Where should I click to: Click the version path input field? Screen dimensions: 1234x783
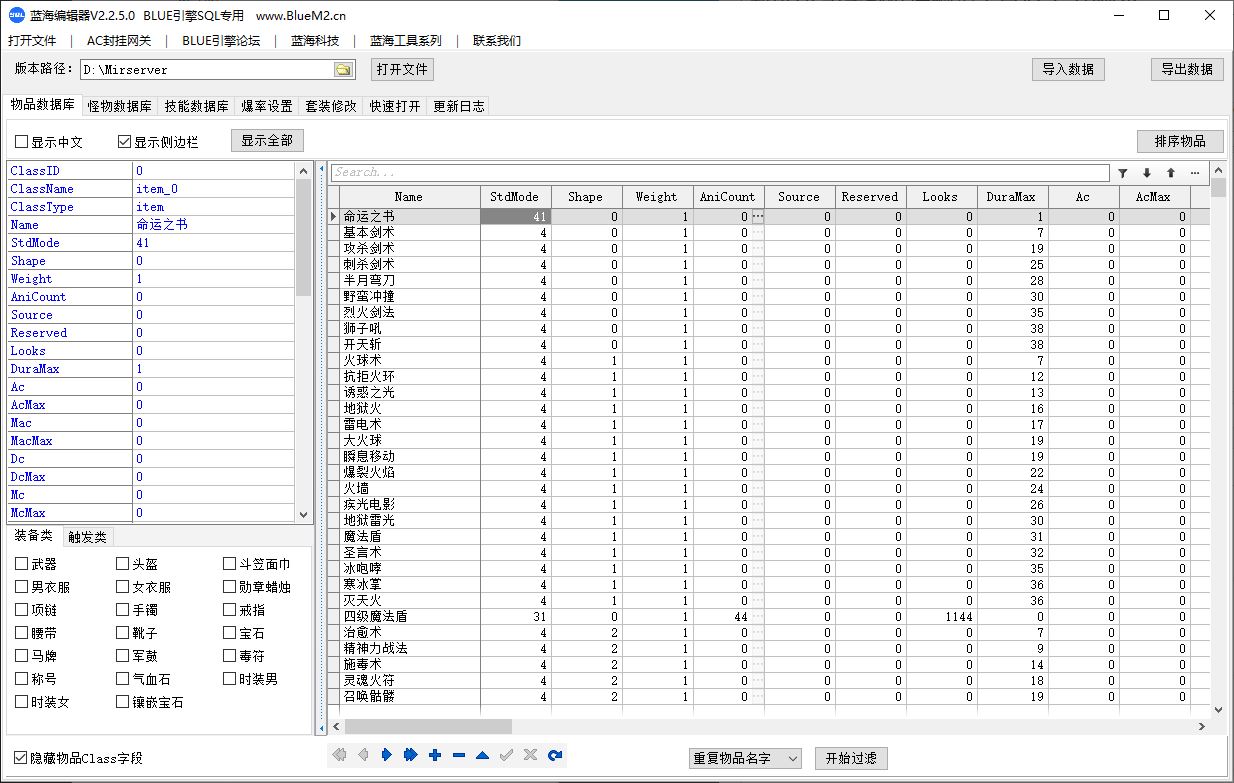[x=206, y=70]
